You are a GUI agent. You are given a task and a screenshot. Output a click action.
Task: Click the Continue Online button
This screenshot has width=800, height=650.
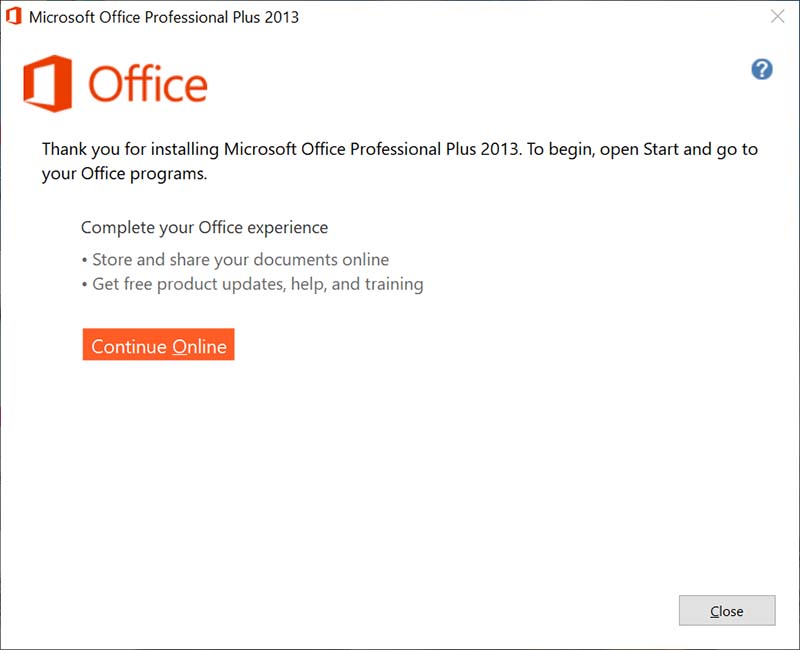click(158, 344)
